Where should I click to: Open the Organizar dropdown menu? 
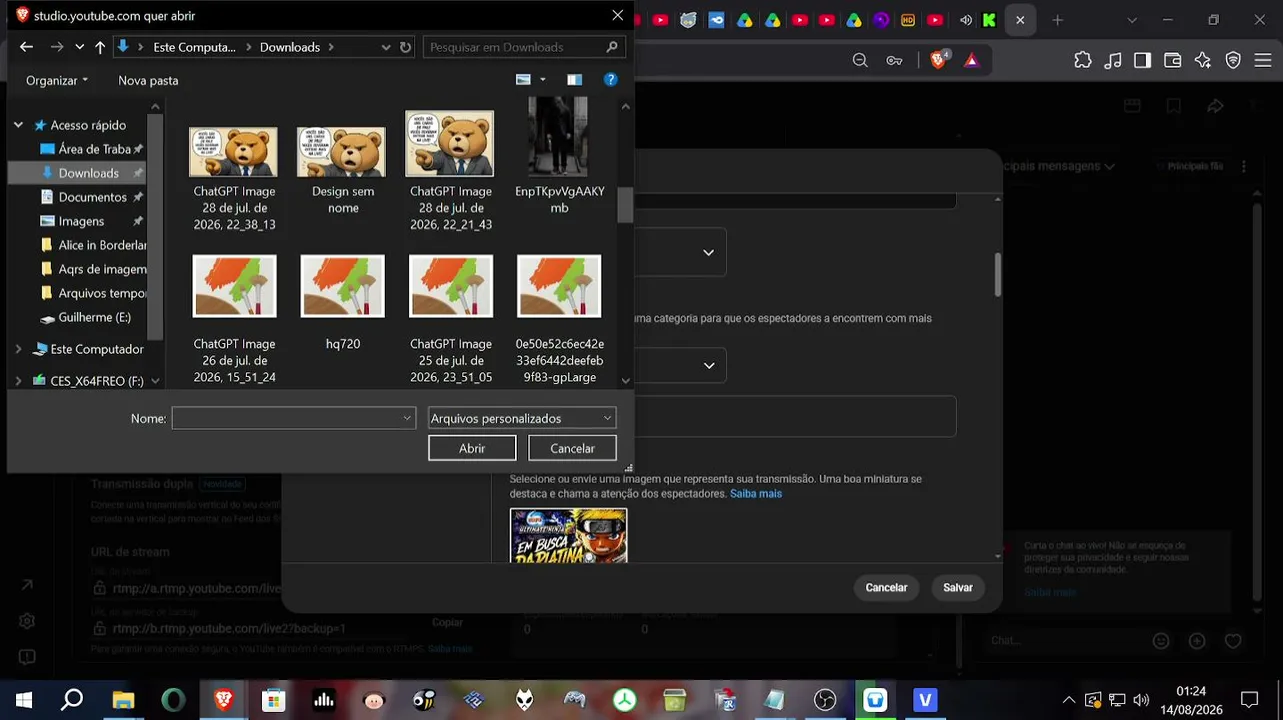(x=57, y=80)
